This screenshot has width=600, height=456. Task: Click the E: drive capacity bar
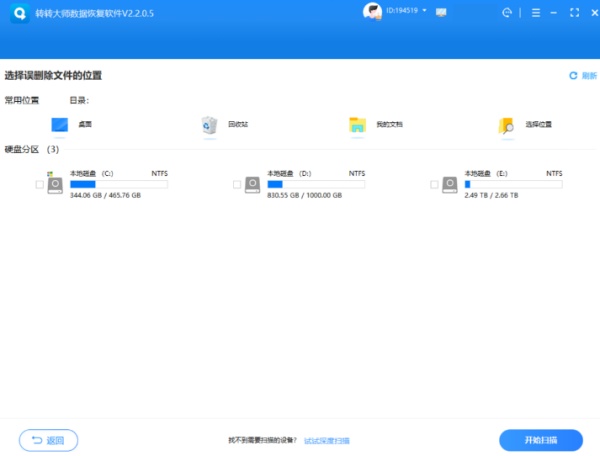coord(513,184)
